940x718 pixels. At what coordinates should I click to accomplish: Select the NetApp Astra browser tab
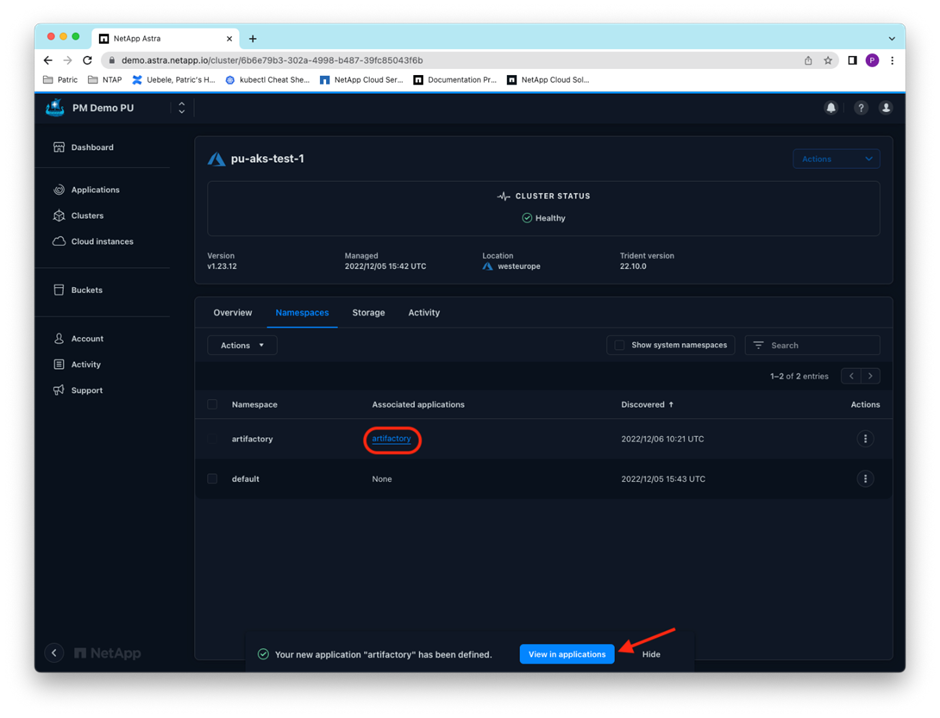click(x=166, y=39)
